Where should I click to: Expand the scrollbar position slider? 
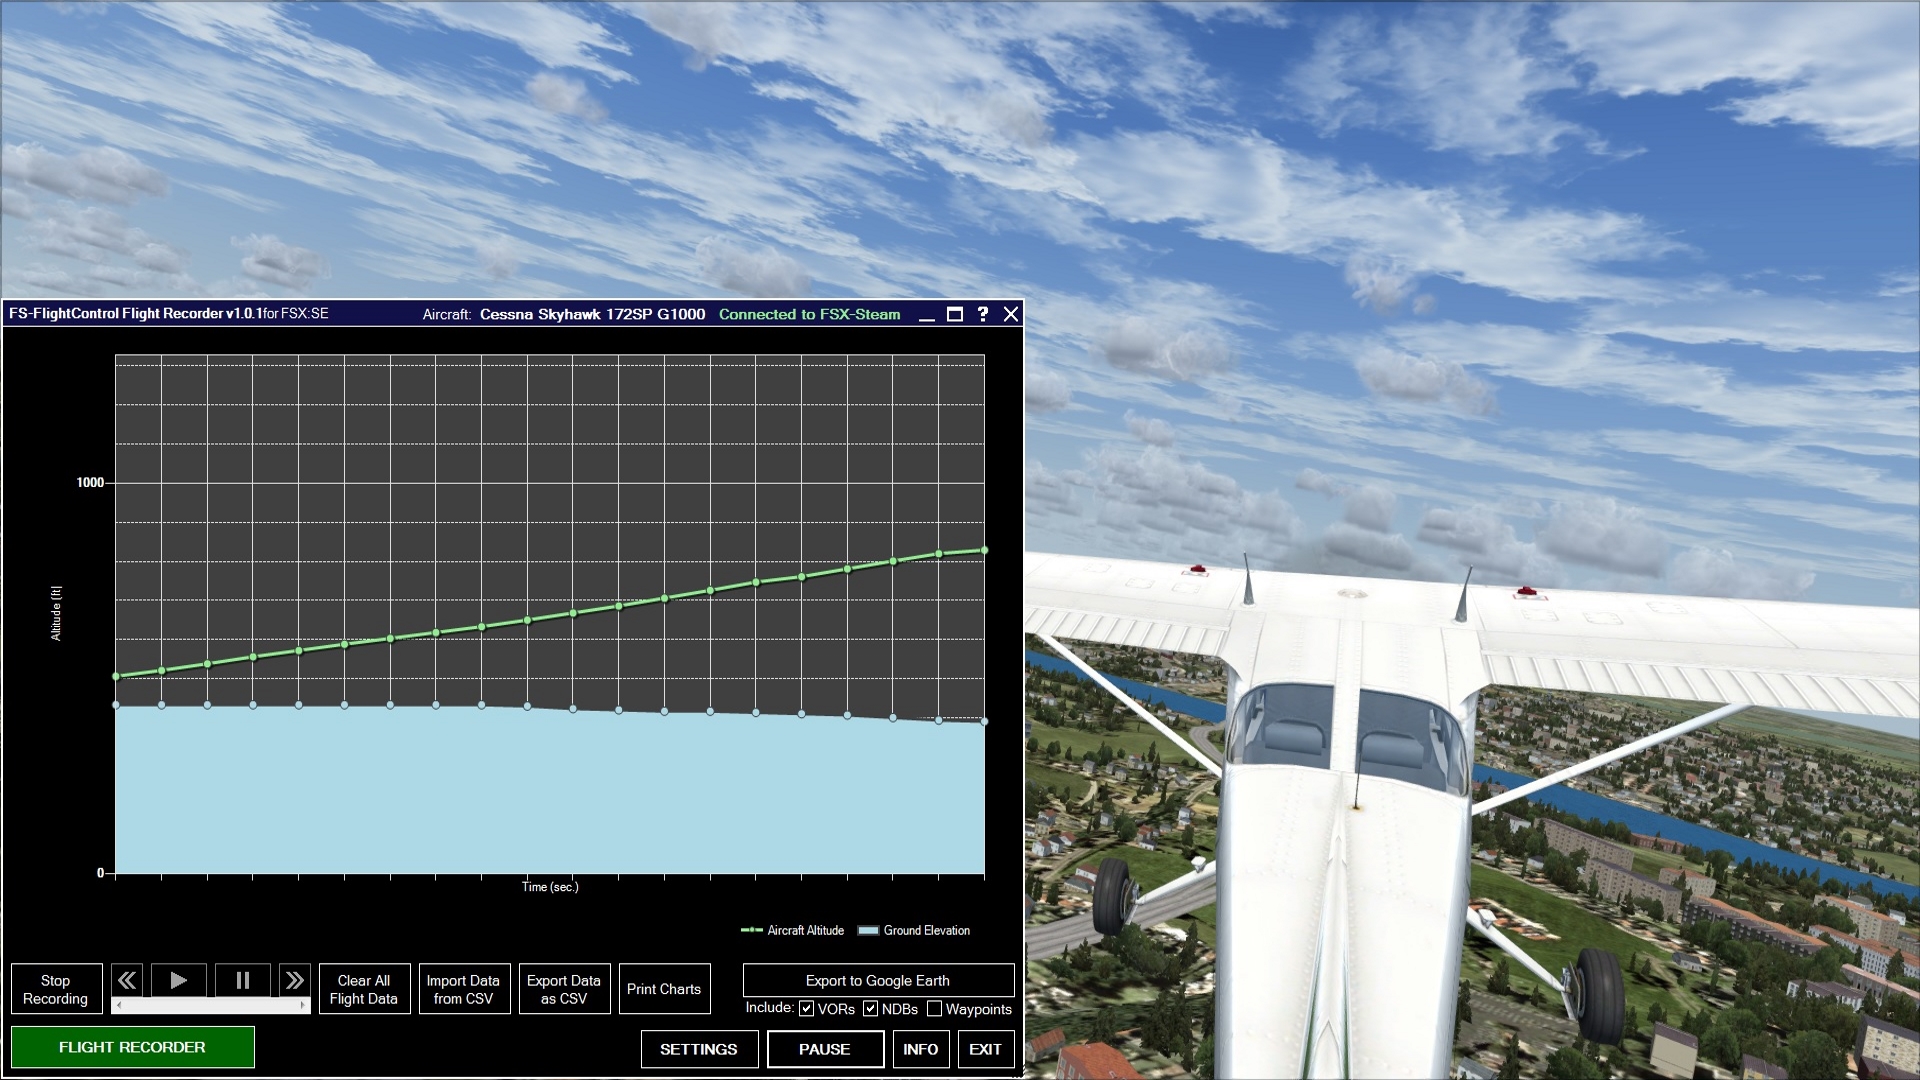click(210, 1006)
